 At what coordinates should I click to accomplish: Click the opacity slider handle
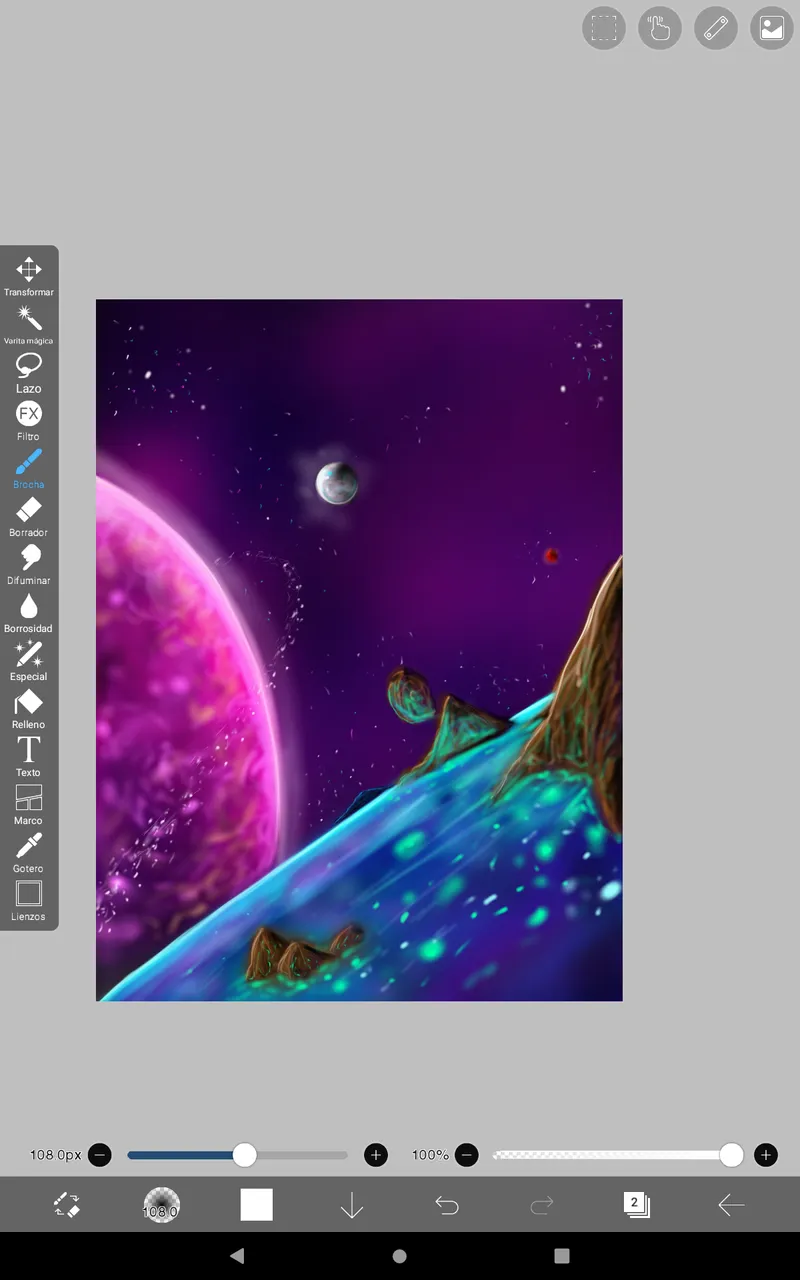(x=731, y=1155)
